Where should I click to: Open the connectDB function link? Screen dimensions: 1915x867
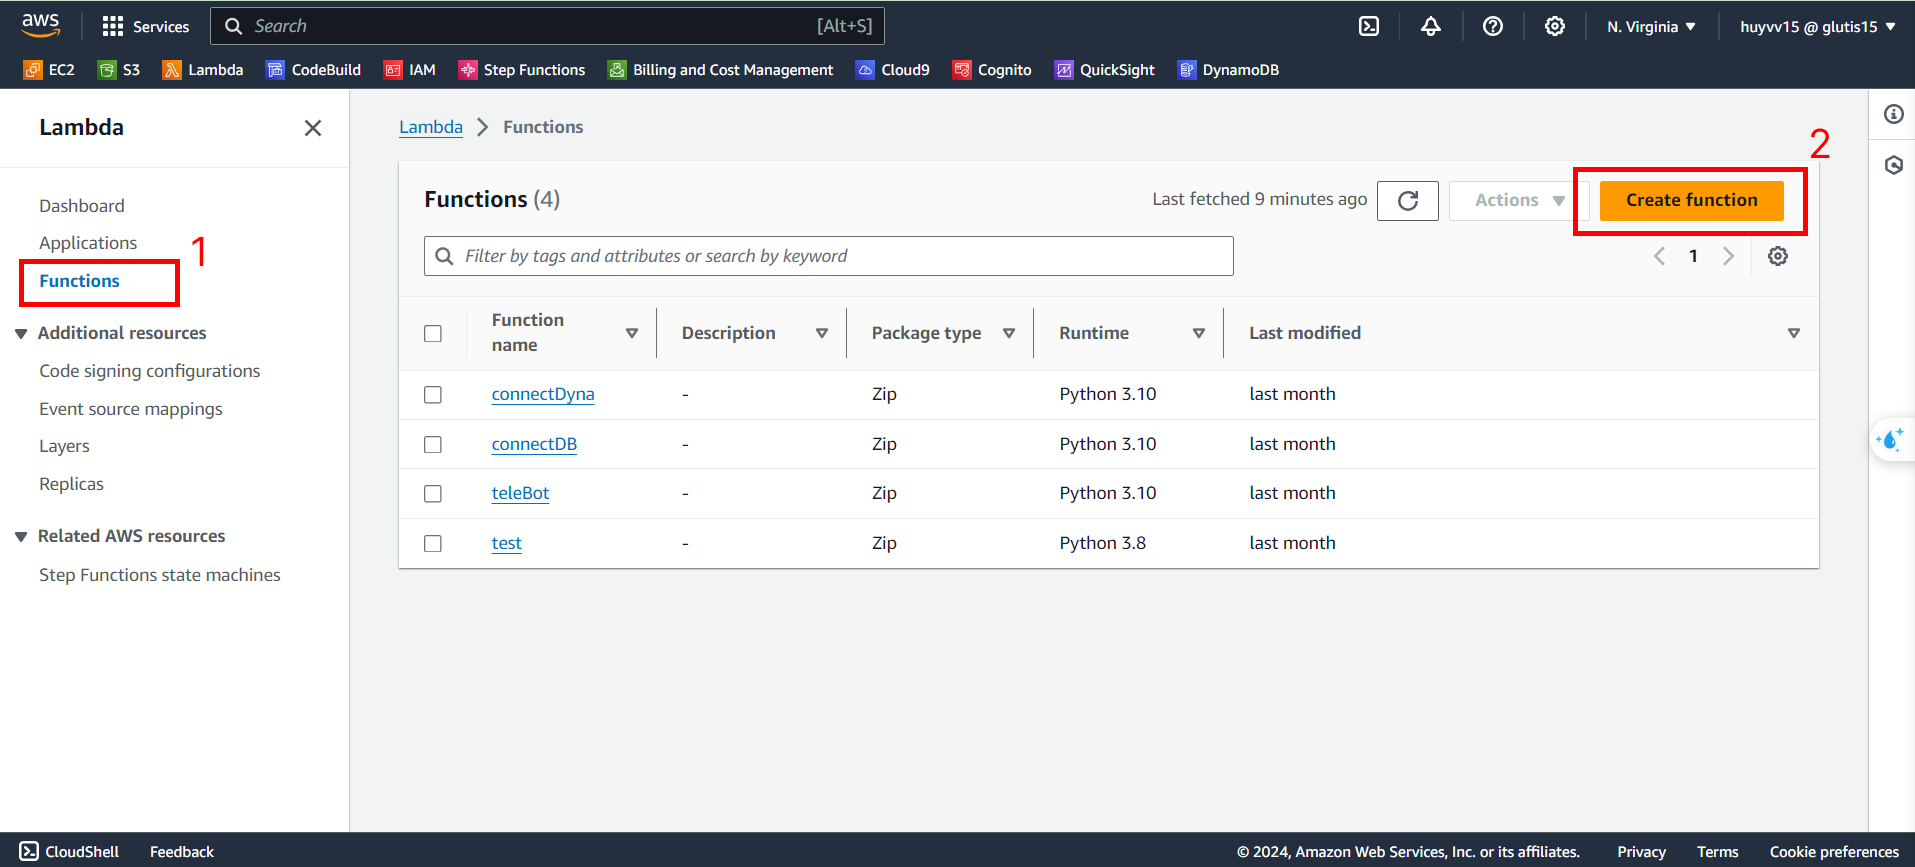tap(534, 444)
